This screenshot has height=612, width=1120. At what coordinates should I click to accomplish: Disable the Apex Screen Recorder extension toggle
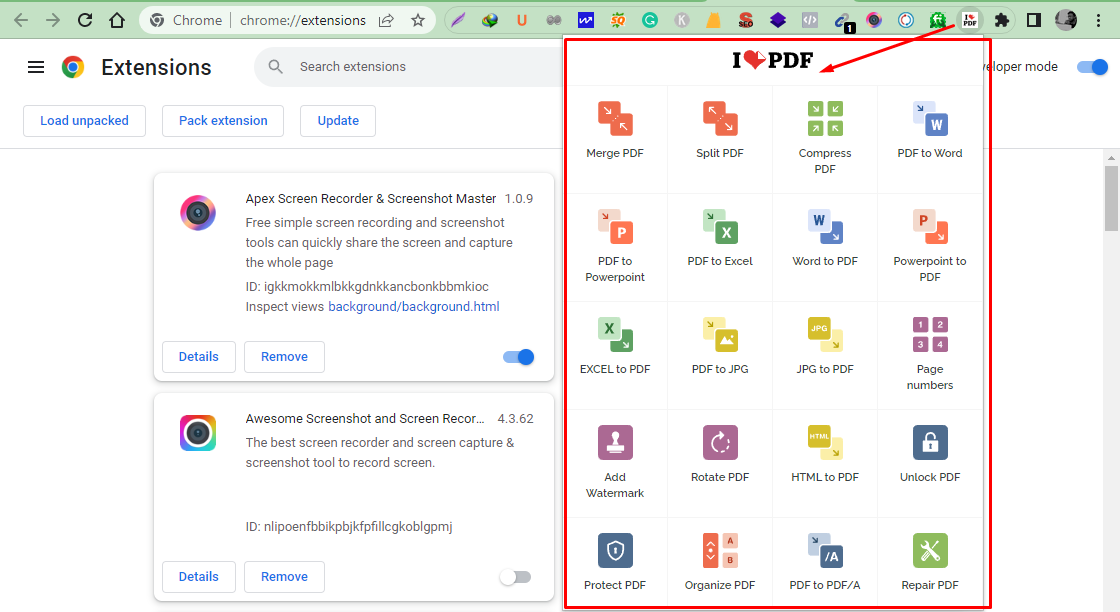tap(519, 357)
